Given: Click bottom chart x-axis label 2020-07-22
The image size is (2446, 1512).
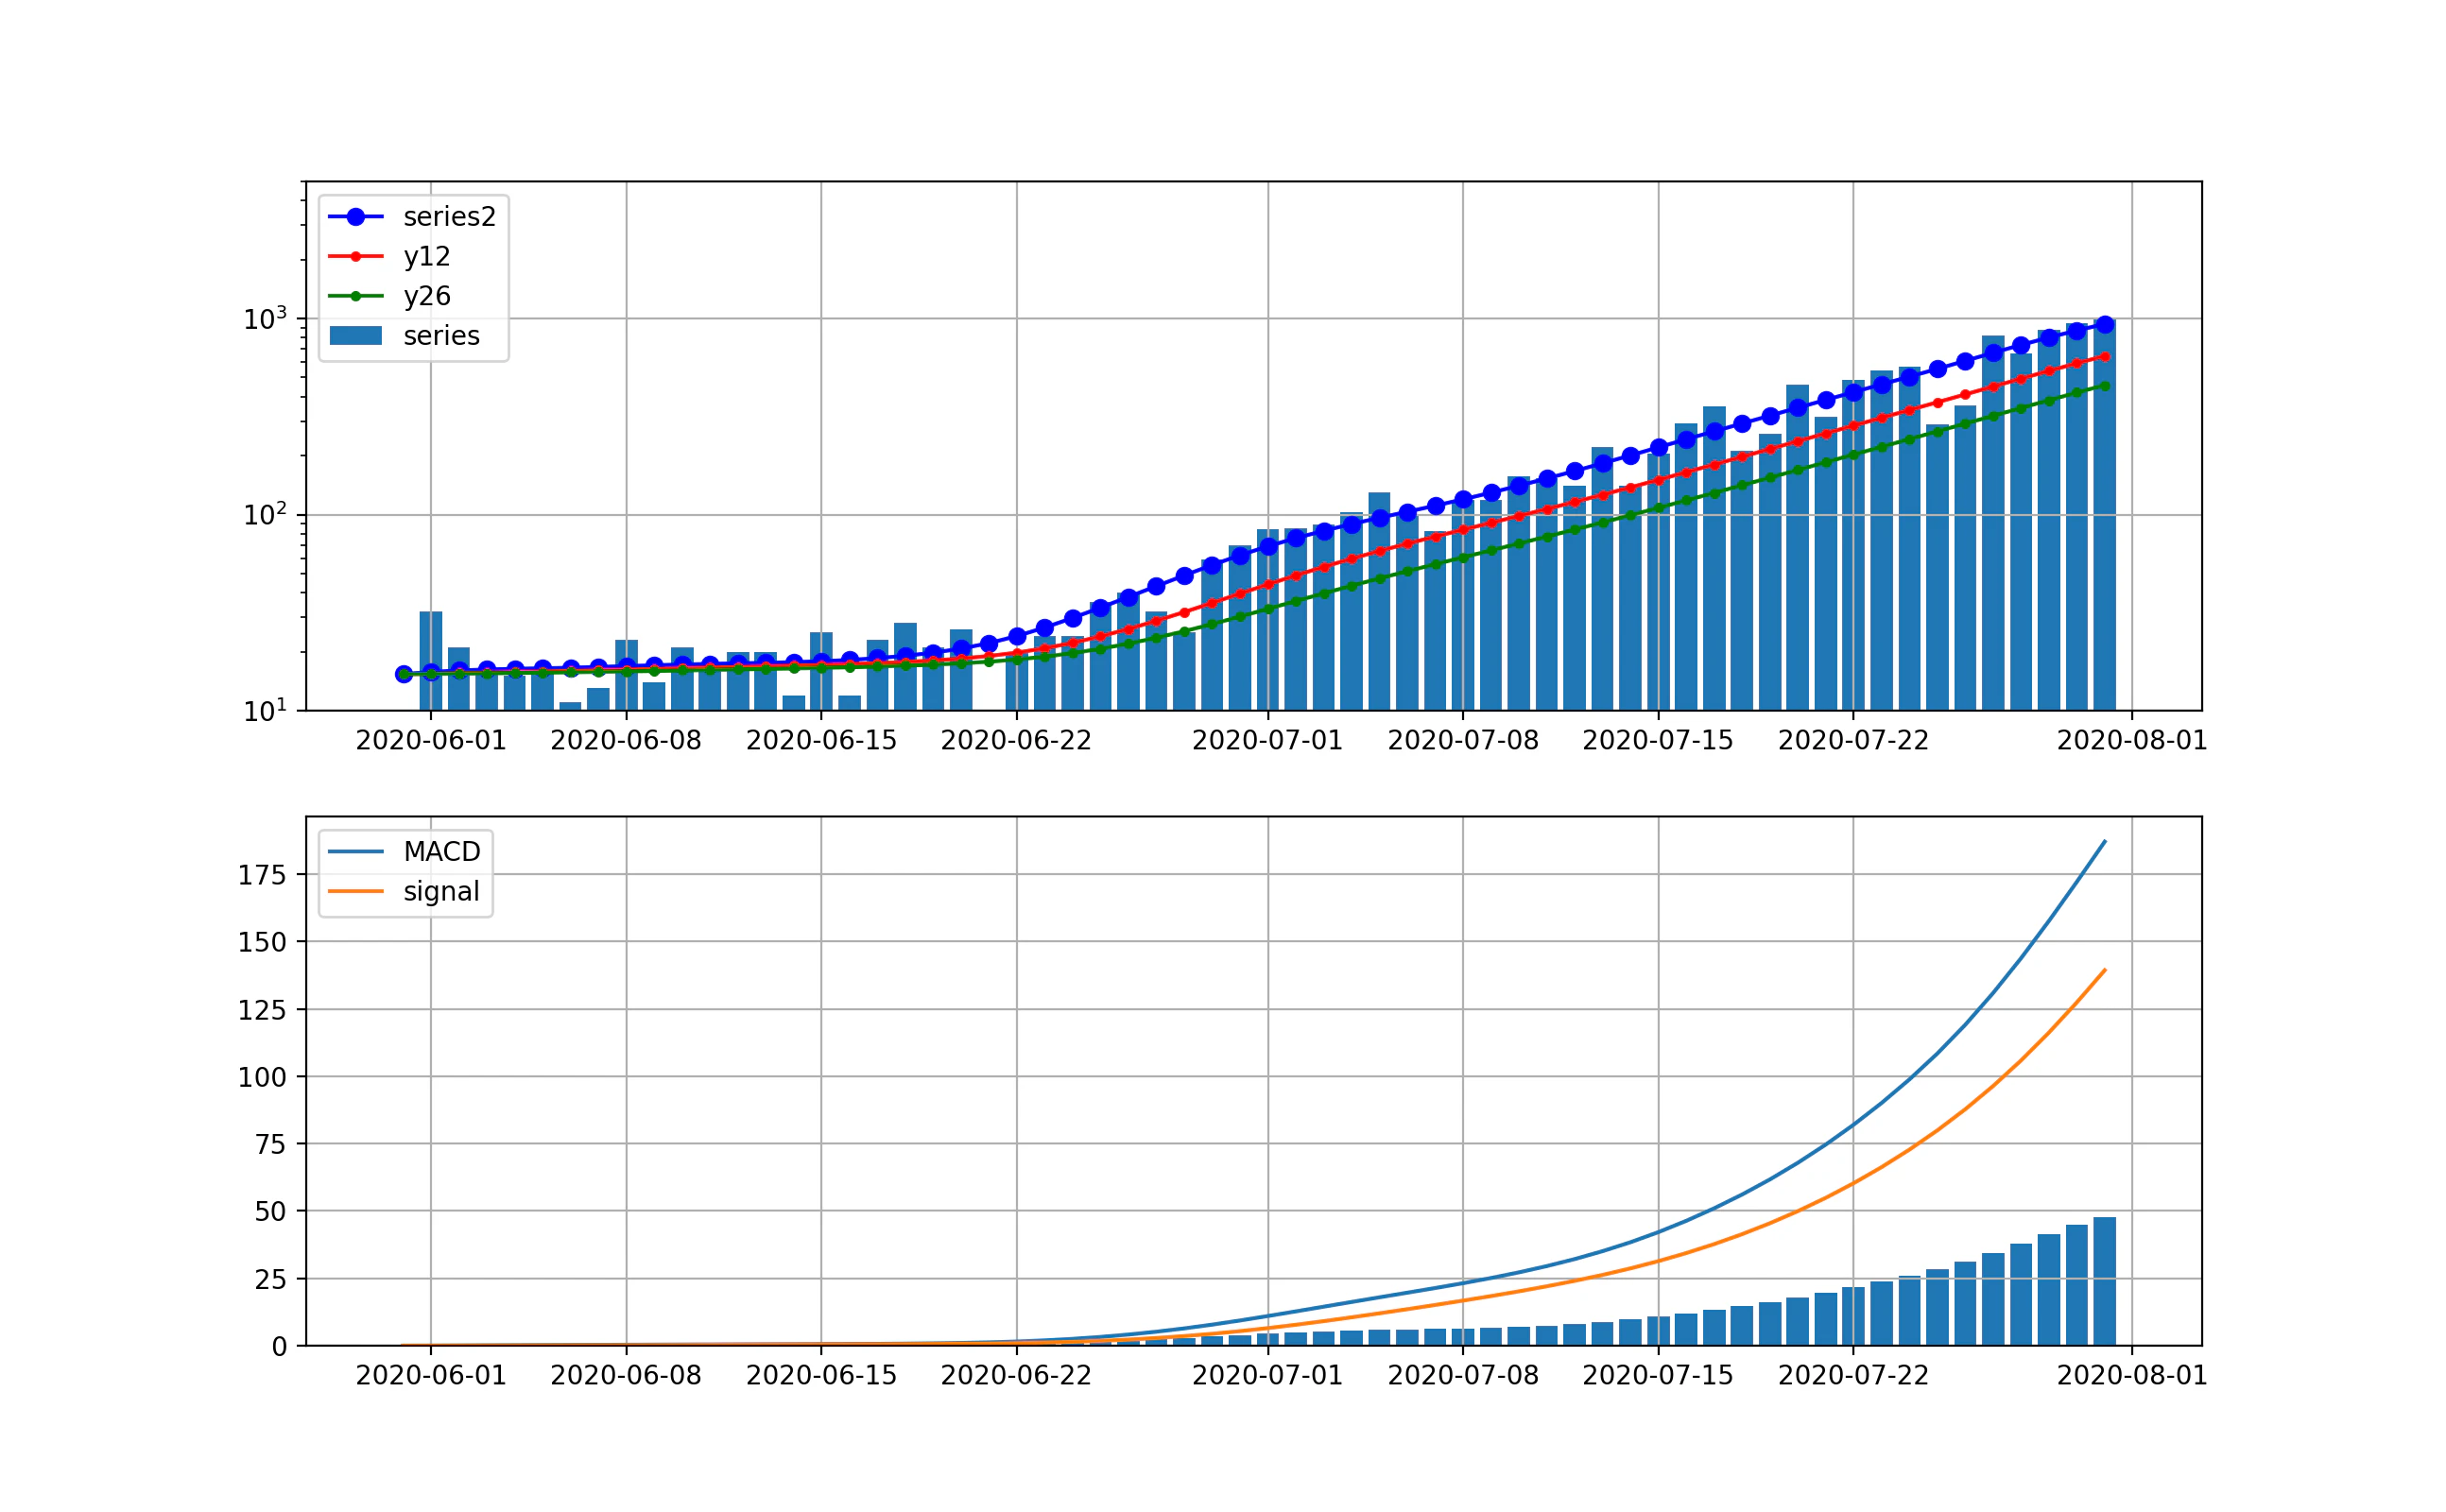Looking at the screenshot, I should (x=1853, y=1376).
